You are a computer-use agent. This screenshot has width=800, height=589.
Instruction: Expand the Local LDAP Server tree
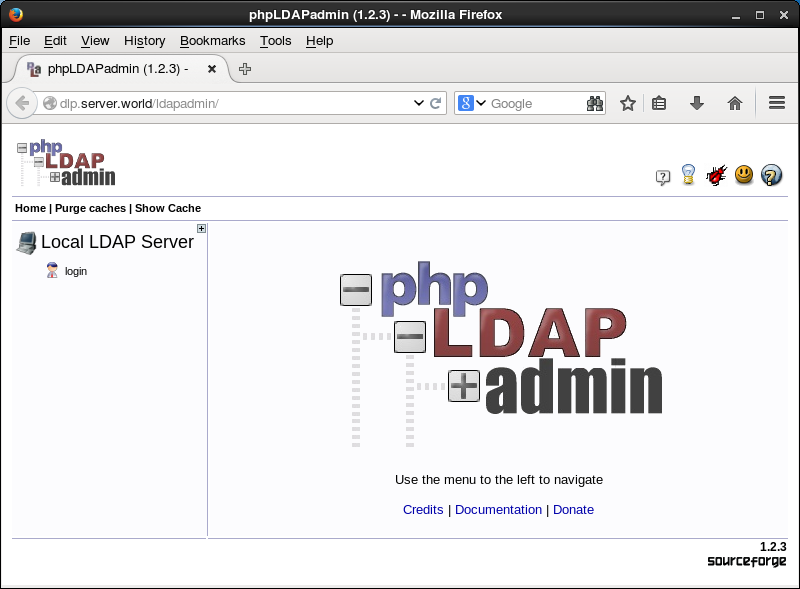202,229
